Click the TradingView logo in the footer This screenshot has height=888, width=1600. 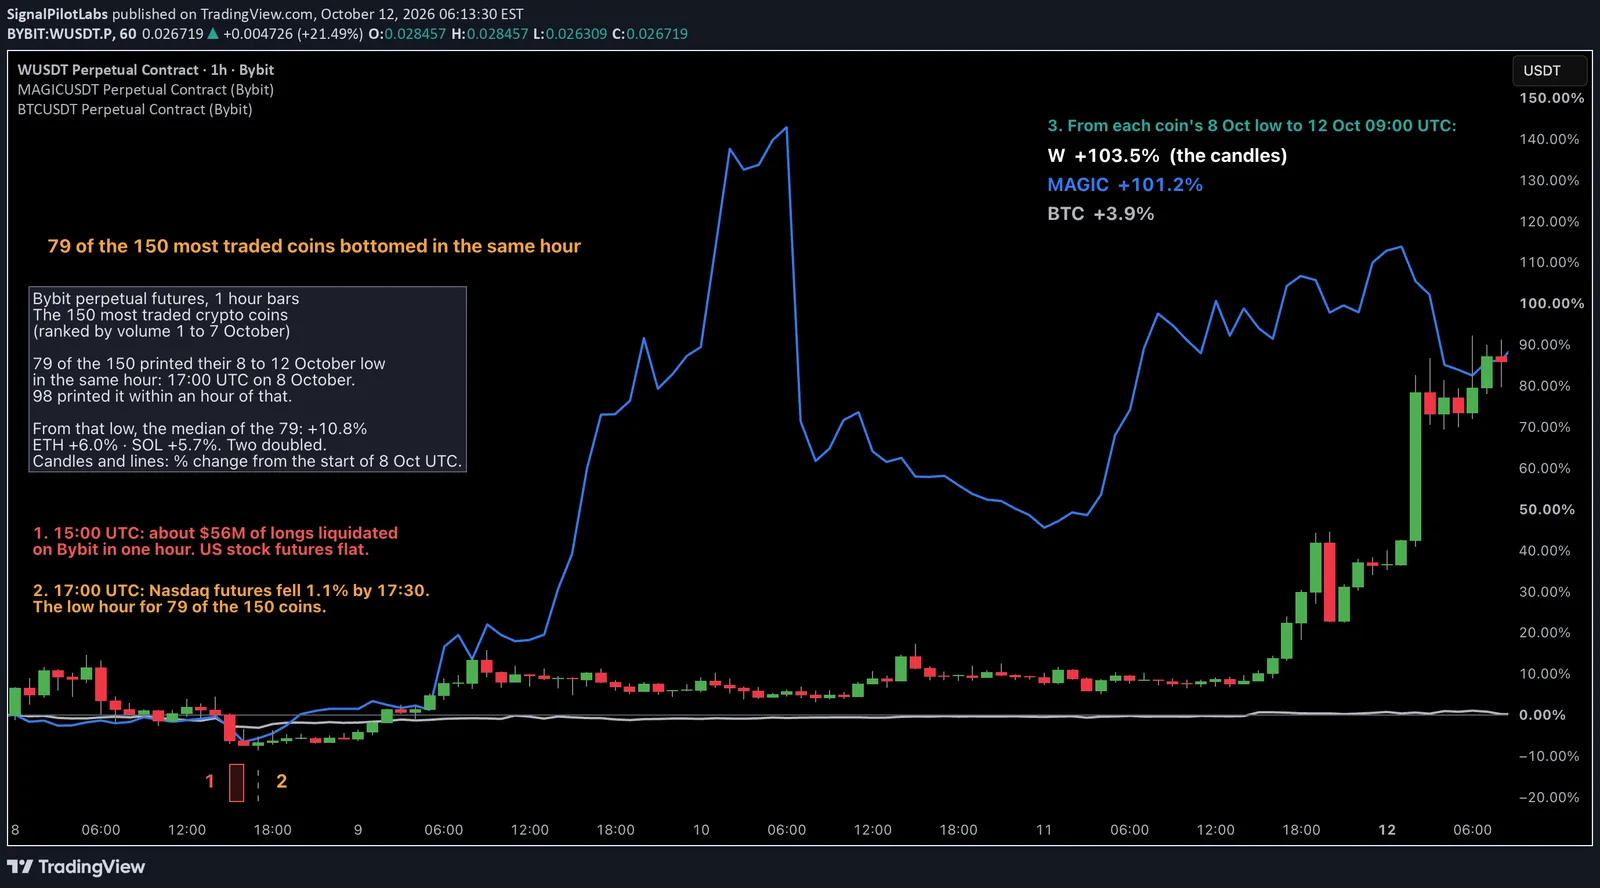coord(76,867)
